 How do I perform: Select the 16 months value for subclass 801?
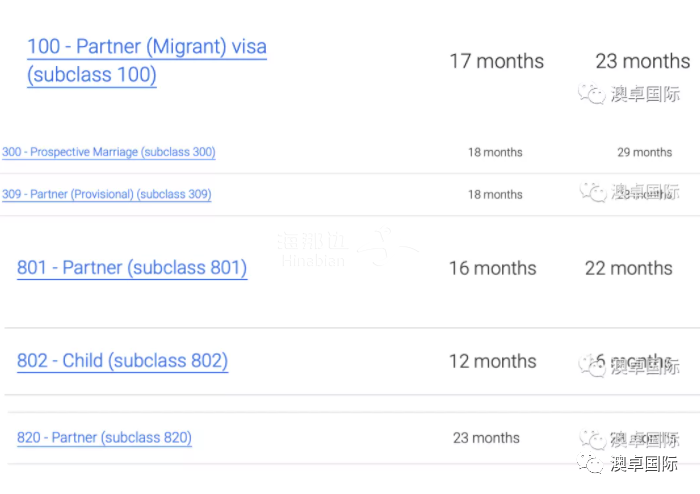click(492, 268)
